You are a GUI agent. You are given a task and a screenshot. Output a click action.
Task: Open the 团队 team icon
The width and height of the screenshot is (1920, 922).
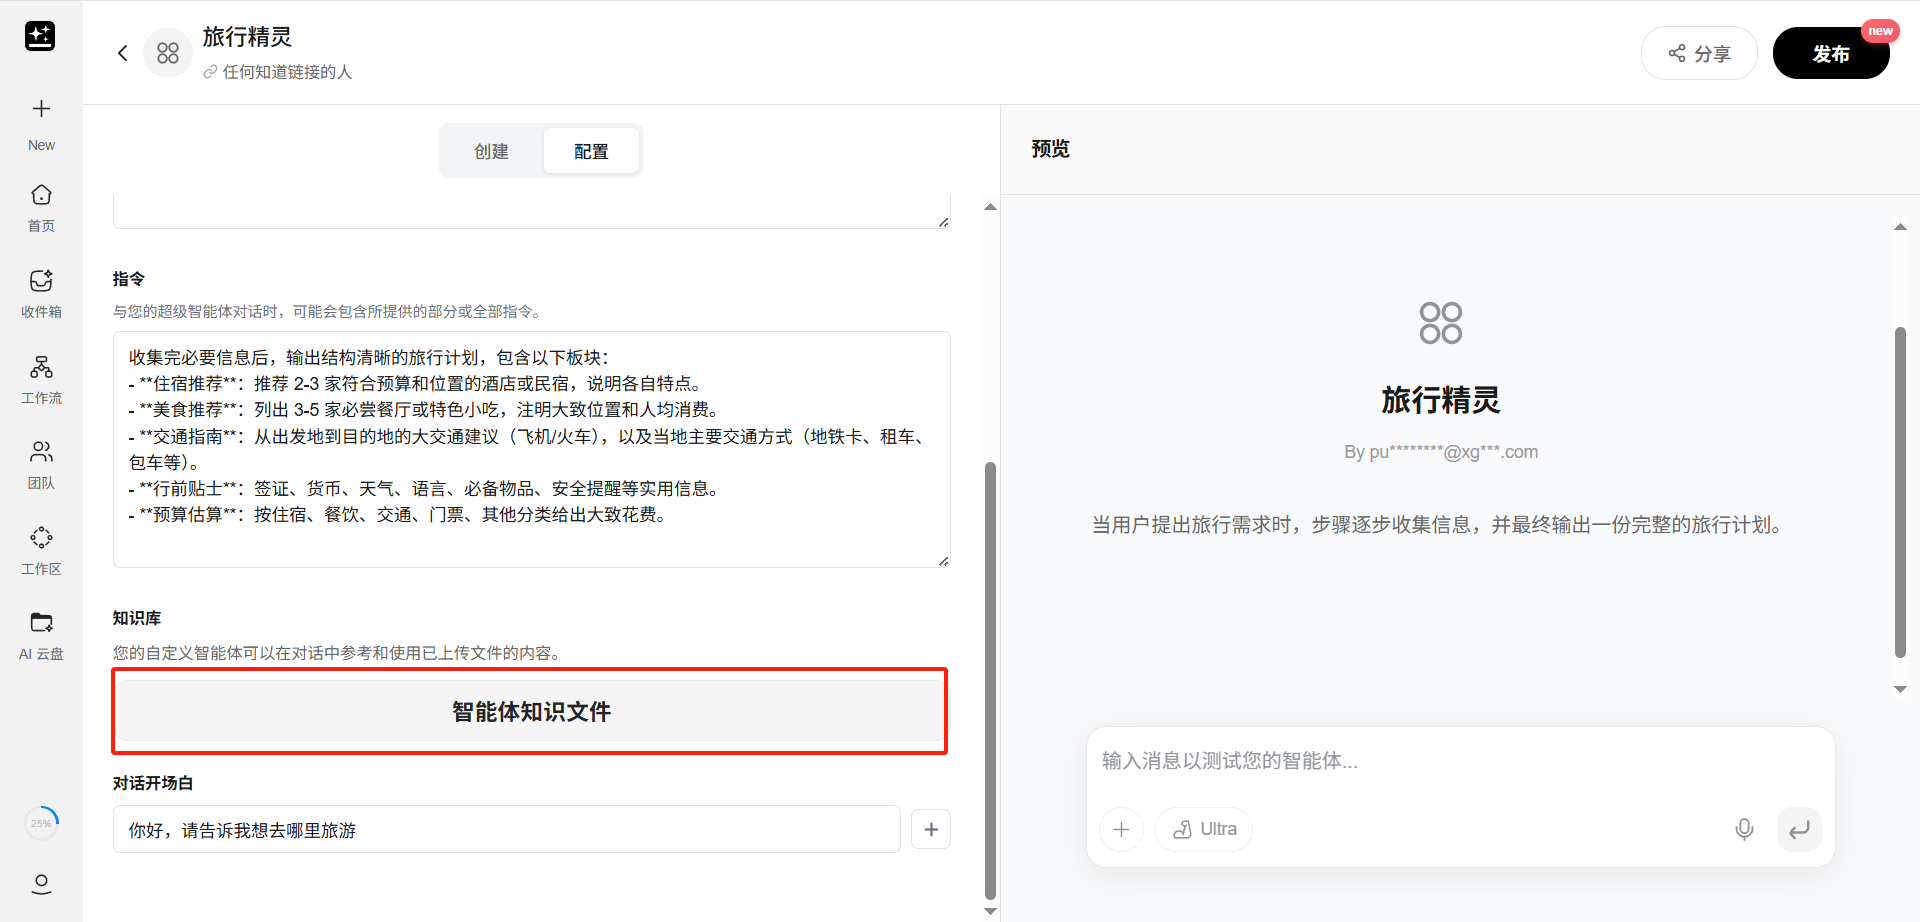point(41,452)
